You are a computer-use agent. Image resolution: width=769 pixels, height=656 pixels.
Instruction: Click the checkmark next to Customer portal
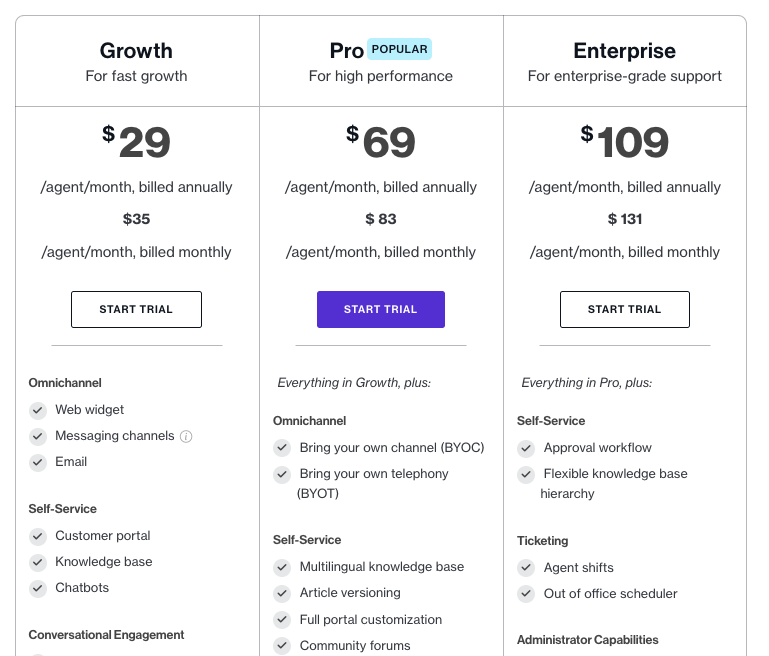pos(38,536)
